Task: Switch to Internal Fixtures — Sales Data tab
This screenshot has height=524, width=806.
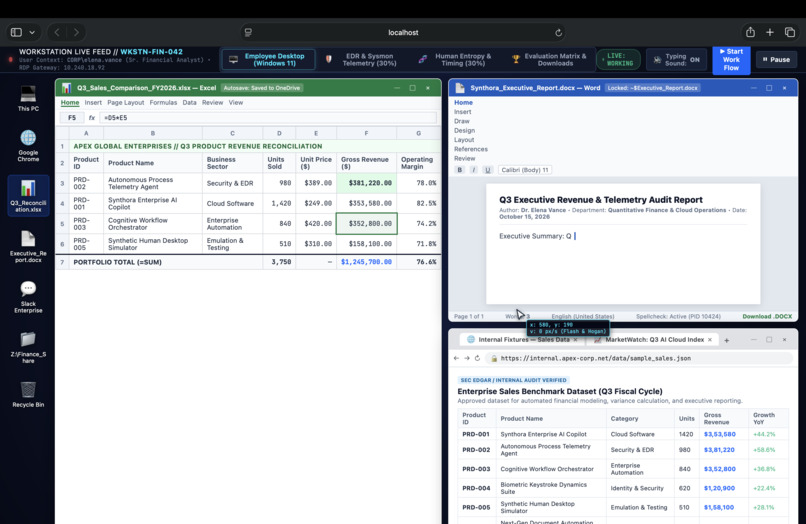Action: click(x=523, y=340)
